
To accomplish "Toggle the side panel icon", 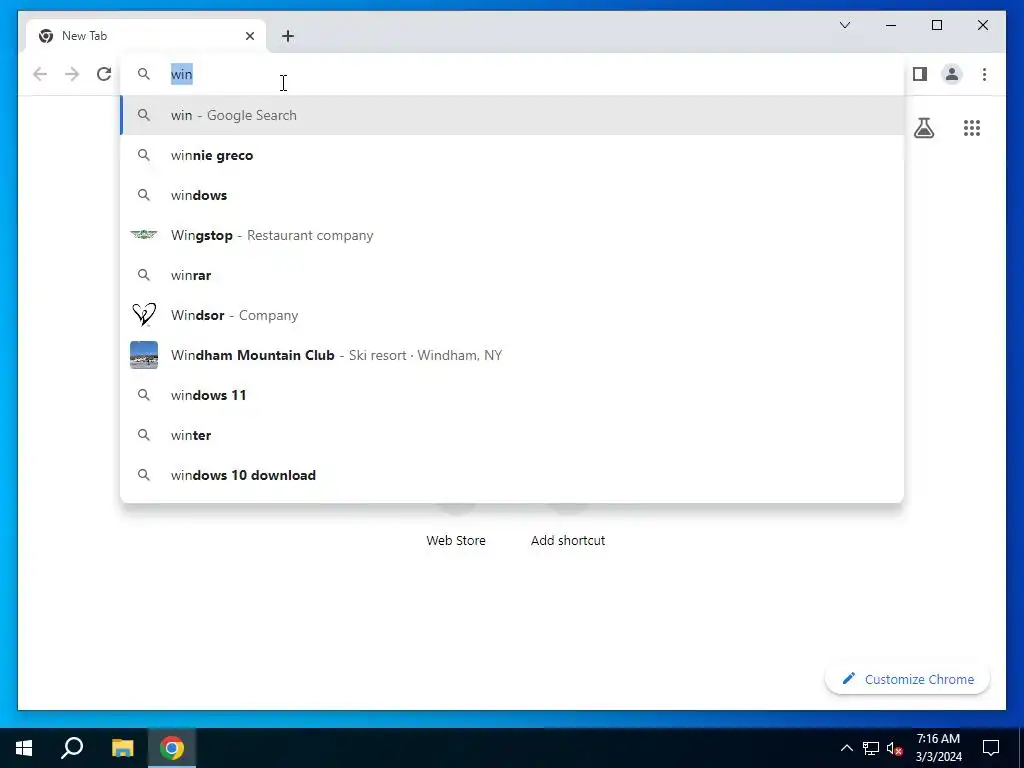I will 920,74.
